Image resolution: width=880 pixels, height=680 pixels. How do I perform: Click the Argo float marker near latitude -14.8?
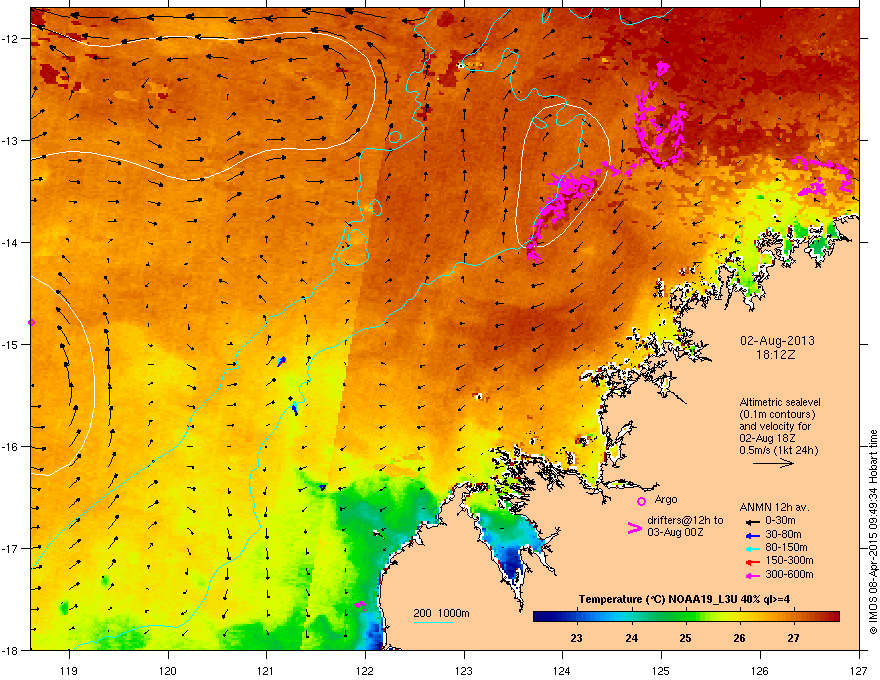[31, 323]
